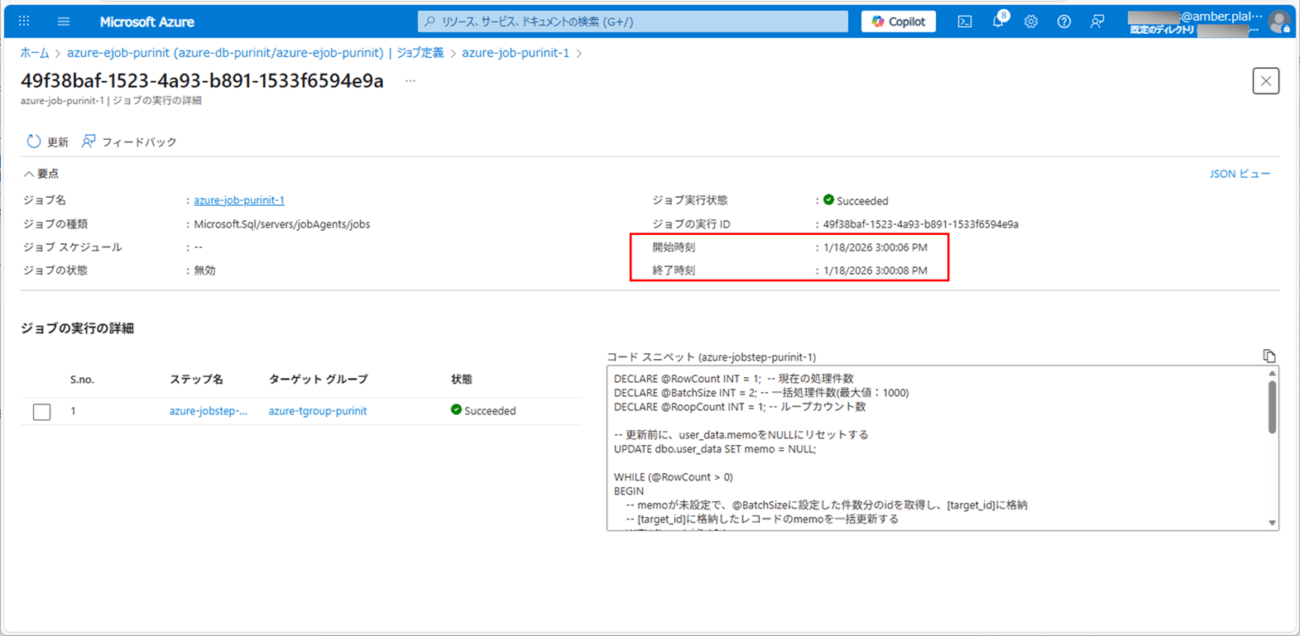Go to ホーム in the breadcrumb
Screen dimensions: 1300x636
tap(34, 53)
